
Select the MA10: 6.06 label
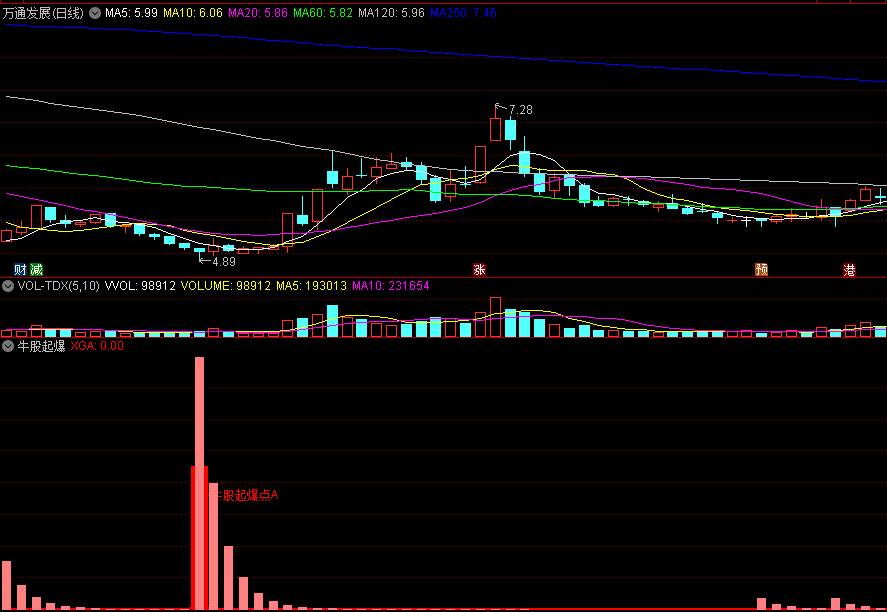point(193,13)
